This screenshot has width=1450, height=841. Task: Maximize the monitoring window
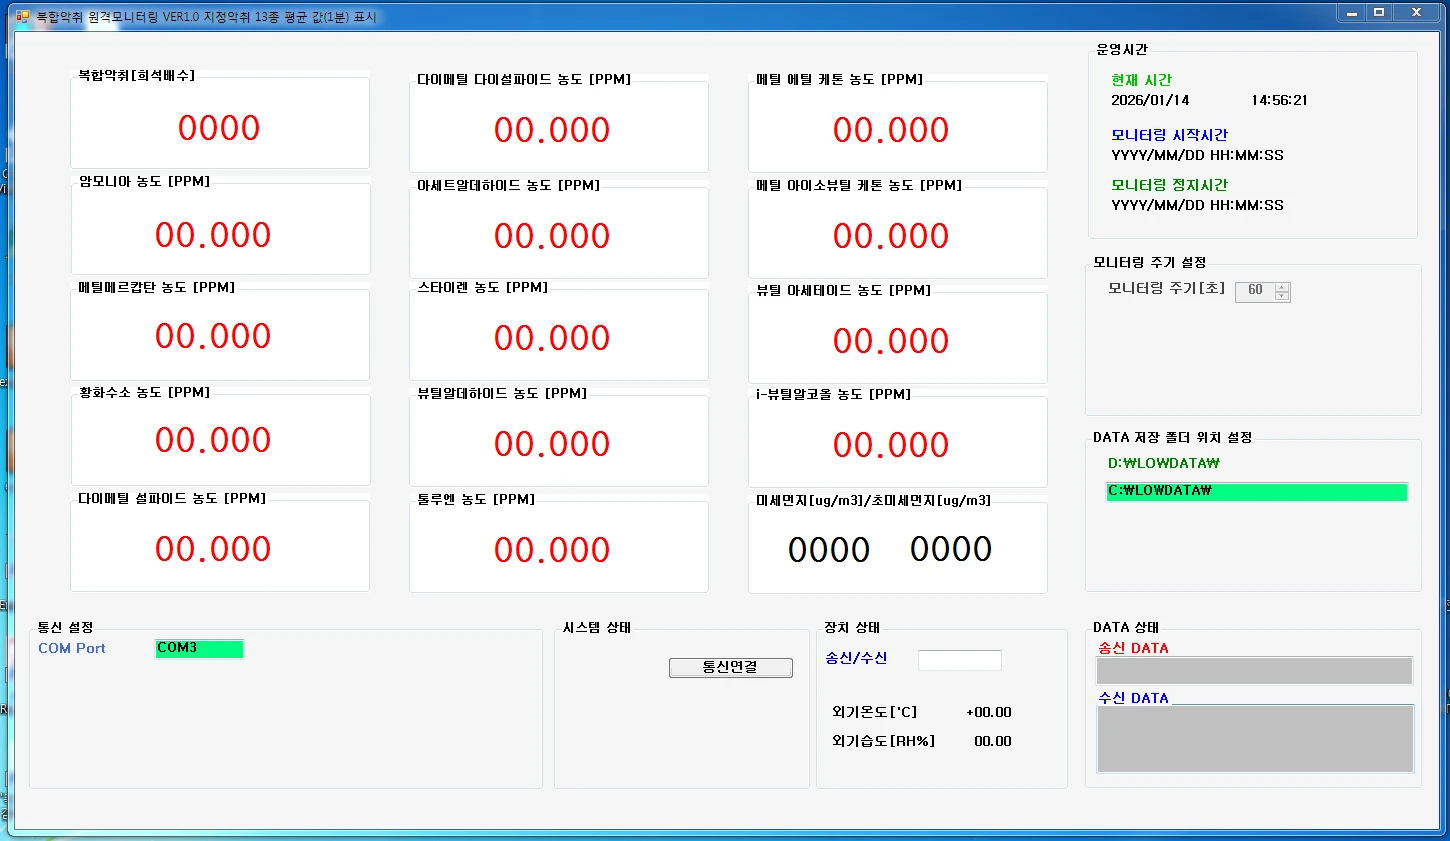click(1379, 13)
